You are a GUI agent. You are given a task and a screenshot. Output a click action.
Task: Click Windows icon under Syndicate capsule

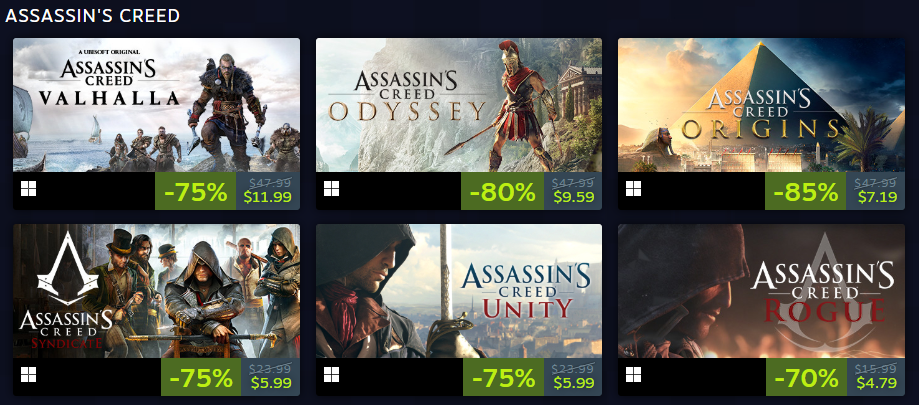coord(28,375)
